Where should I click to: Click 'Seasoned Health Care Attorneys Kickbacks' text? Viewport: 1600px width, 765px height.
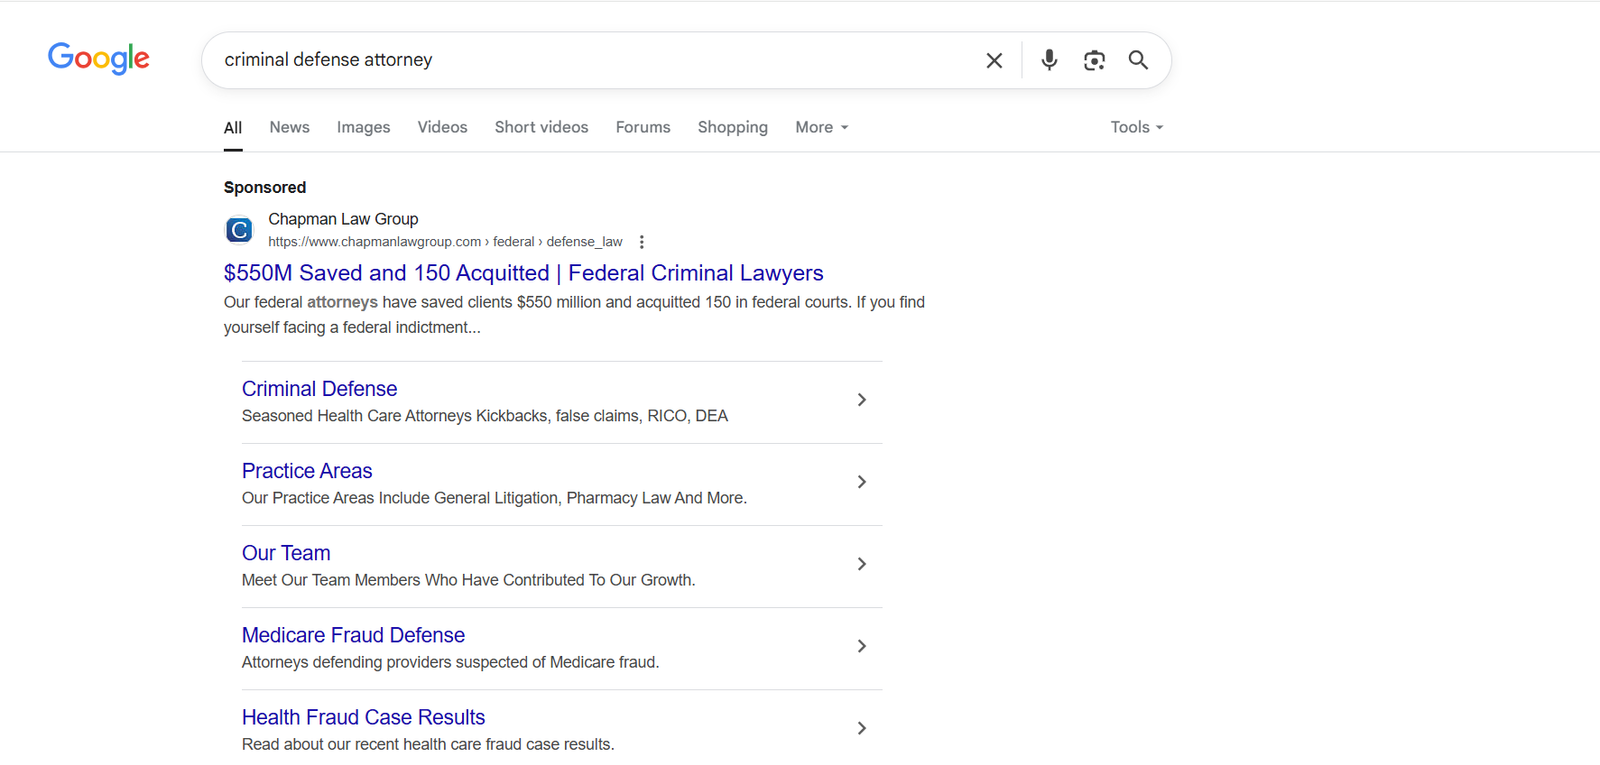[485, 416]
